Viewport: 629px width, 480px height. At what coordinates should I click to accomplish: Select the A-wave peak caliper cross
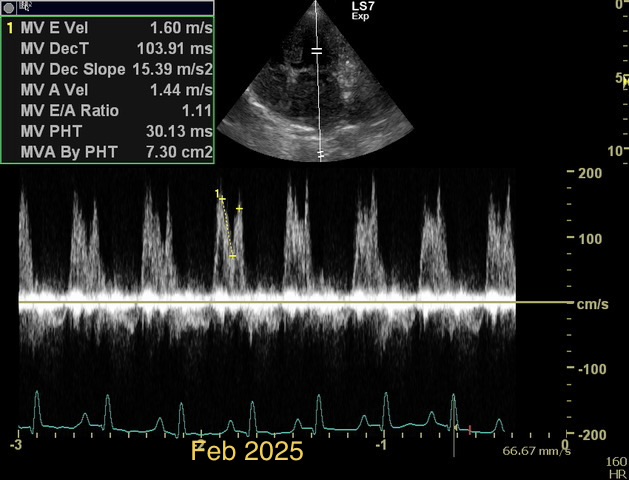pyautogui.click(x=240, y=208)
